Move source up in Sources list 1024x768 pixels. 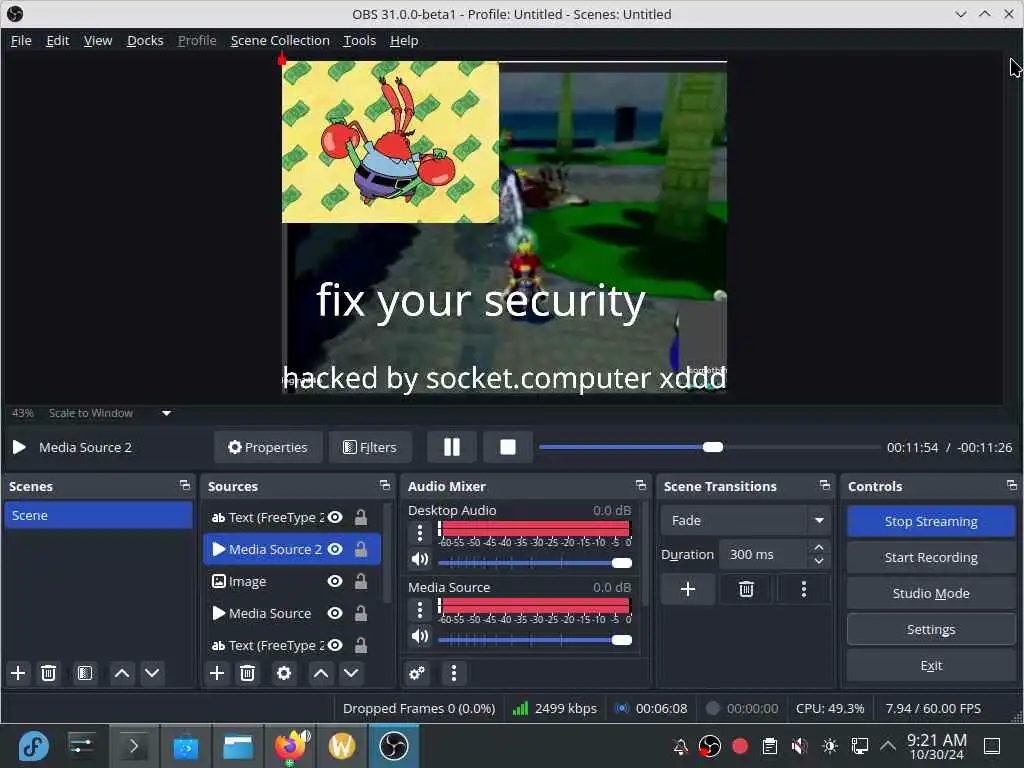tap(321, 673)
